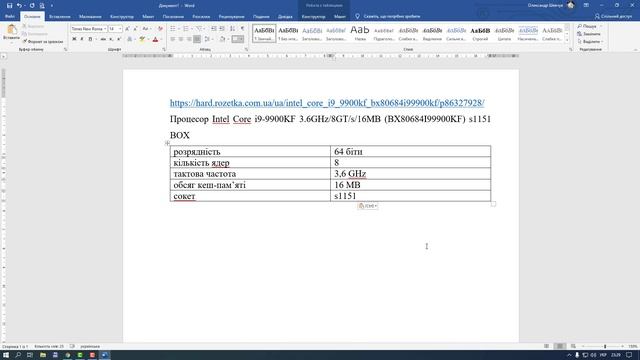The width and height of the screenshot is (640, 360).
Task: Toggle superscript
Action: (119, 39)
